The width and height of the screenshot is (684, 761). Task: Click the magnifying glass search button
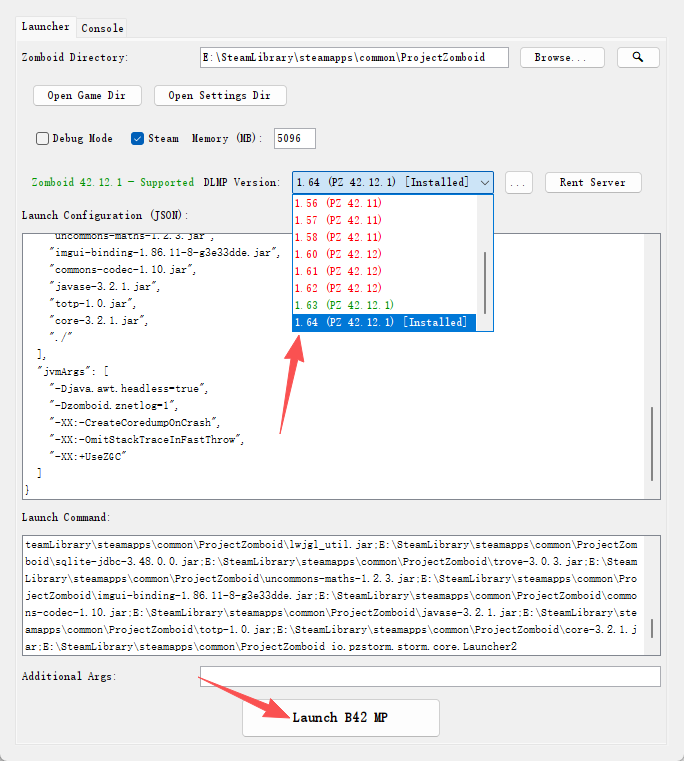(638, 57)
